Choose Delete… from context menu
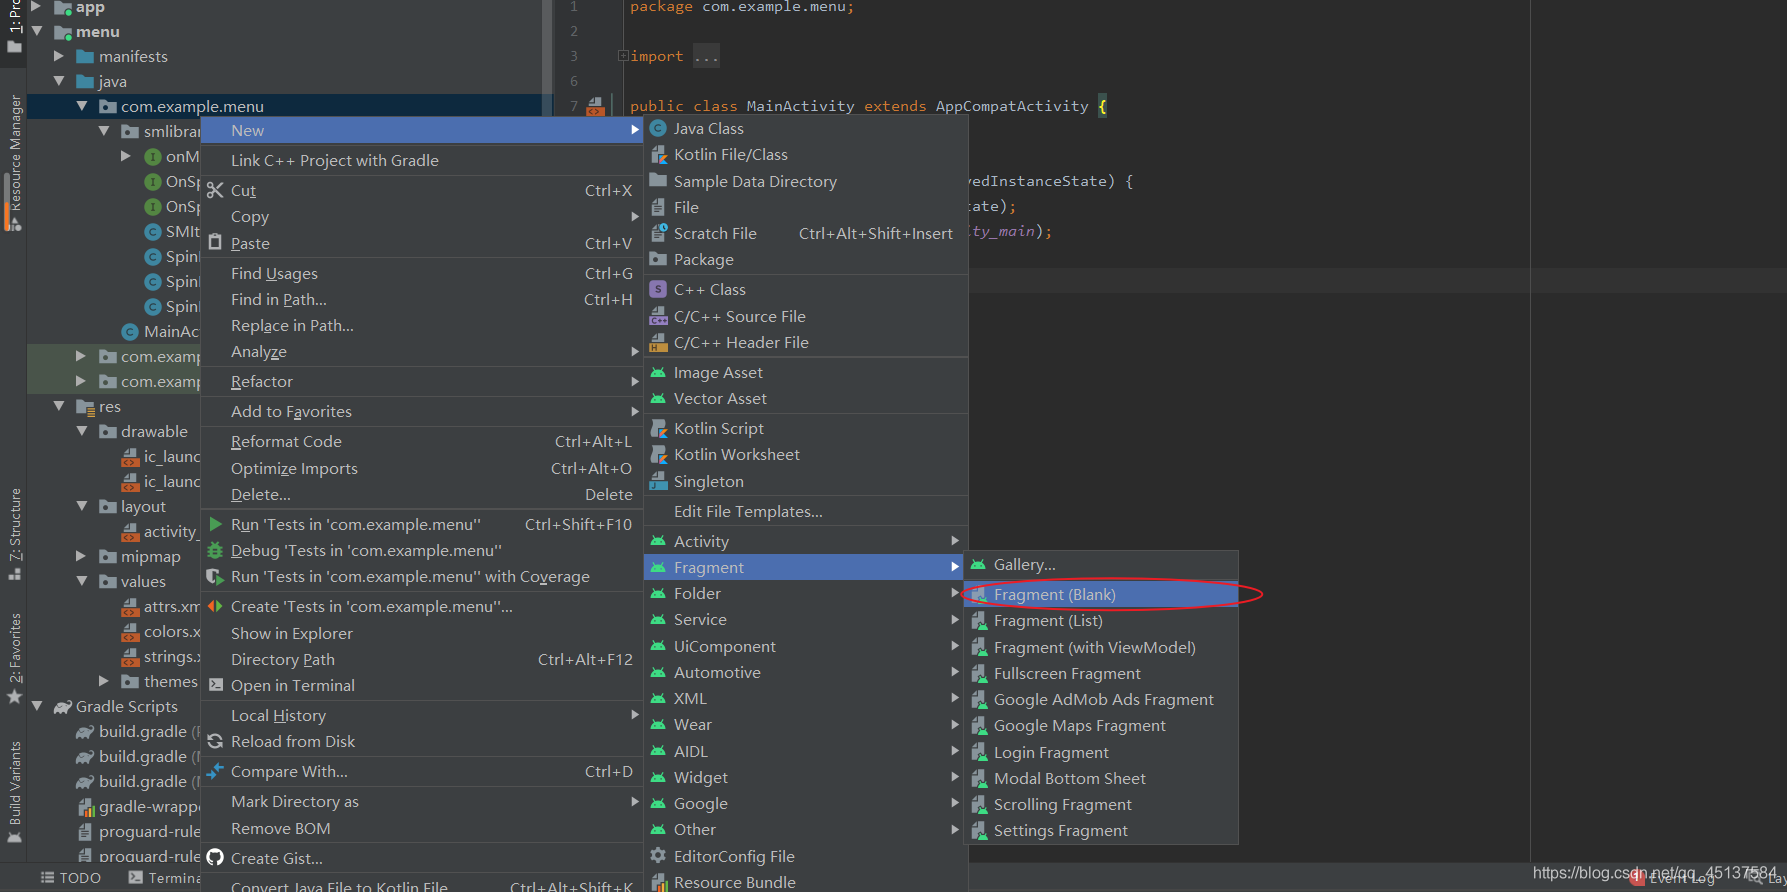Viewport: 1787px width, 892px height. [x=422, y=494]
